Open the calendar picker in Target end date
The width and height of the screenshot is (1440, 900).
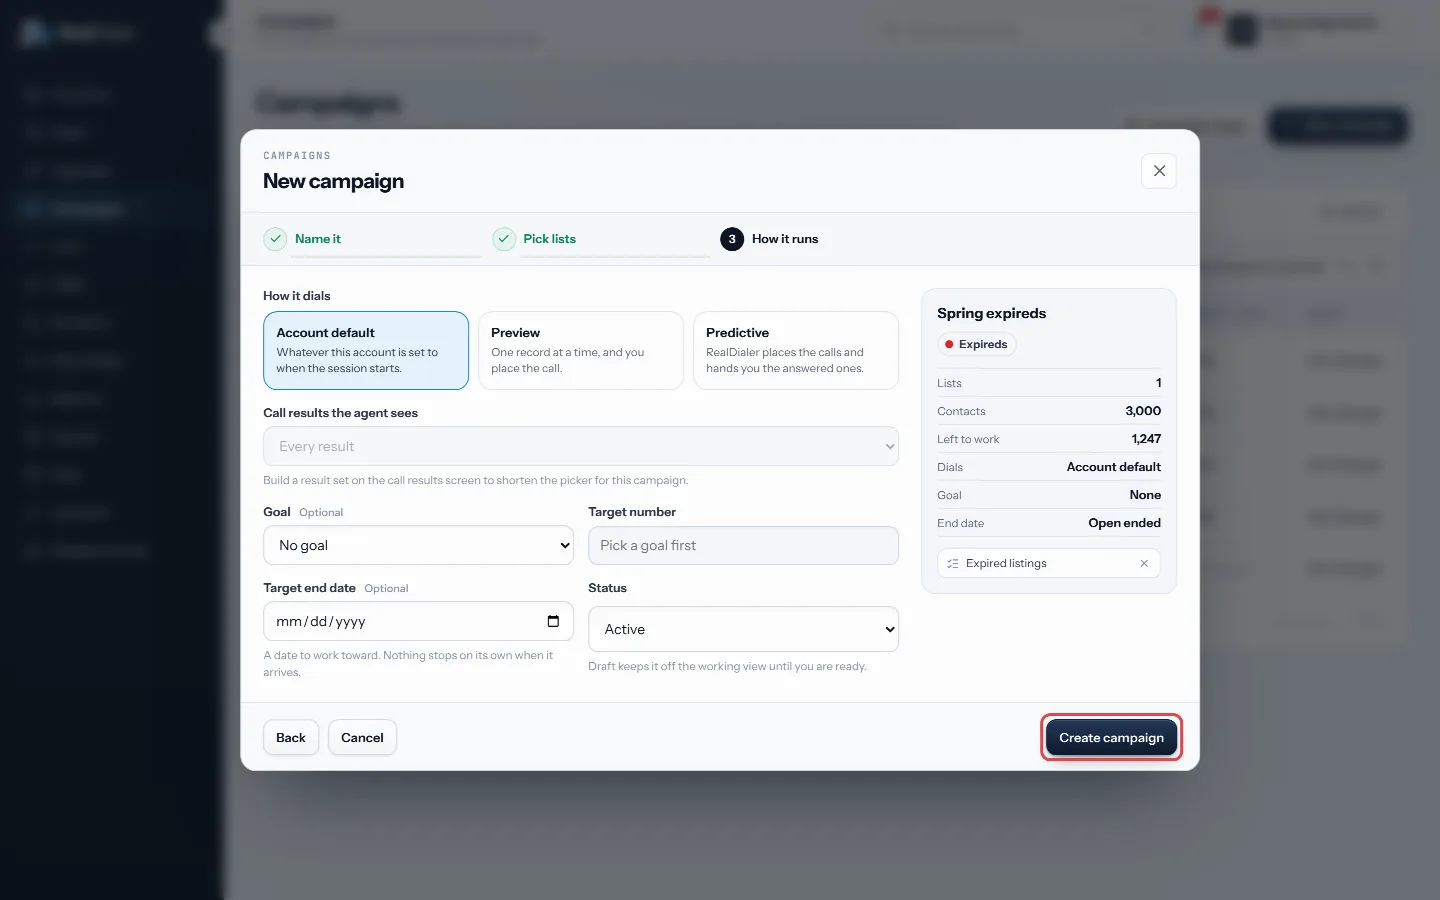click(553, 621)
